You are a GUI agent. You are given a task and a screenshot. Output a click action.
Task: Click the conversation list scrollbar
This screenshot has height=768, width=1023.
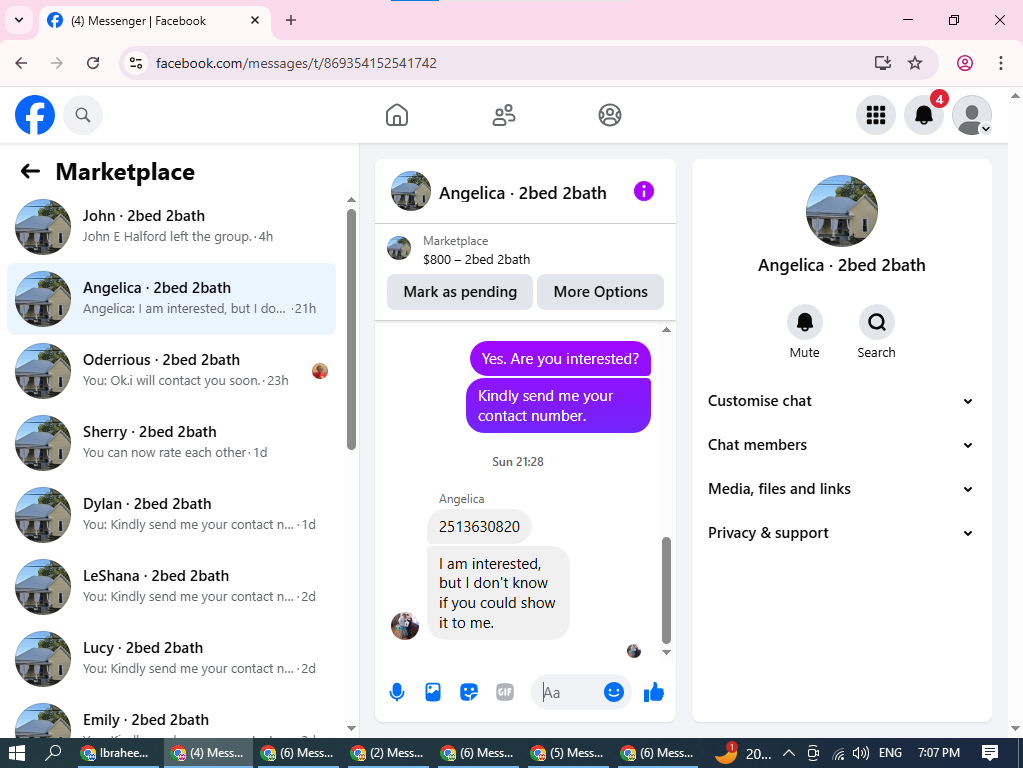click(x=351, y=330)
